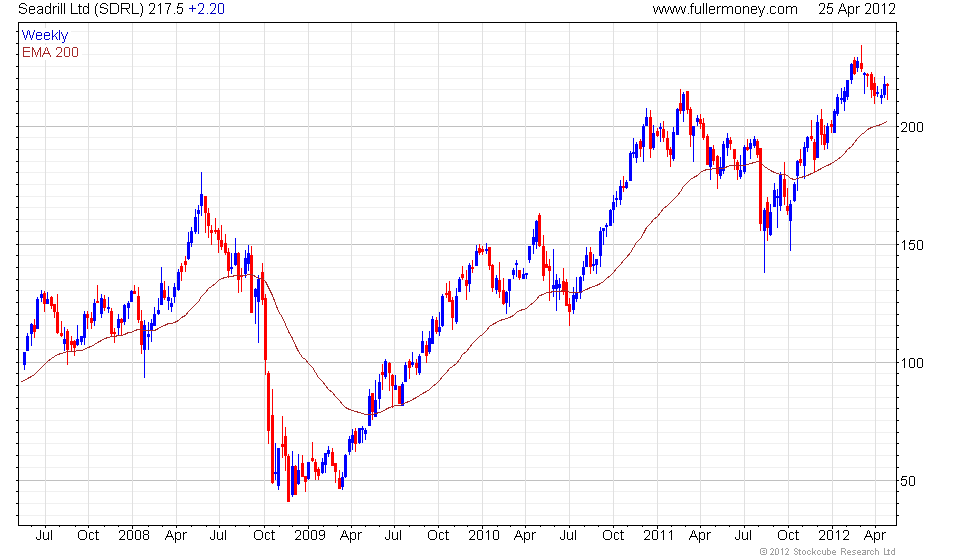
Task: Click the 100 price axis label
Action: (911, 364)
